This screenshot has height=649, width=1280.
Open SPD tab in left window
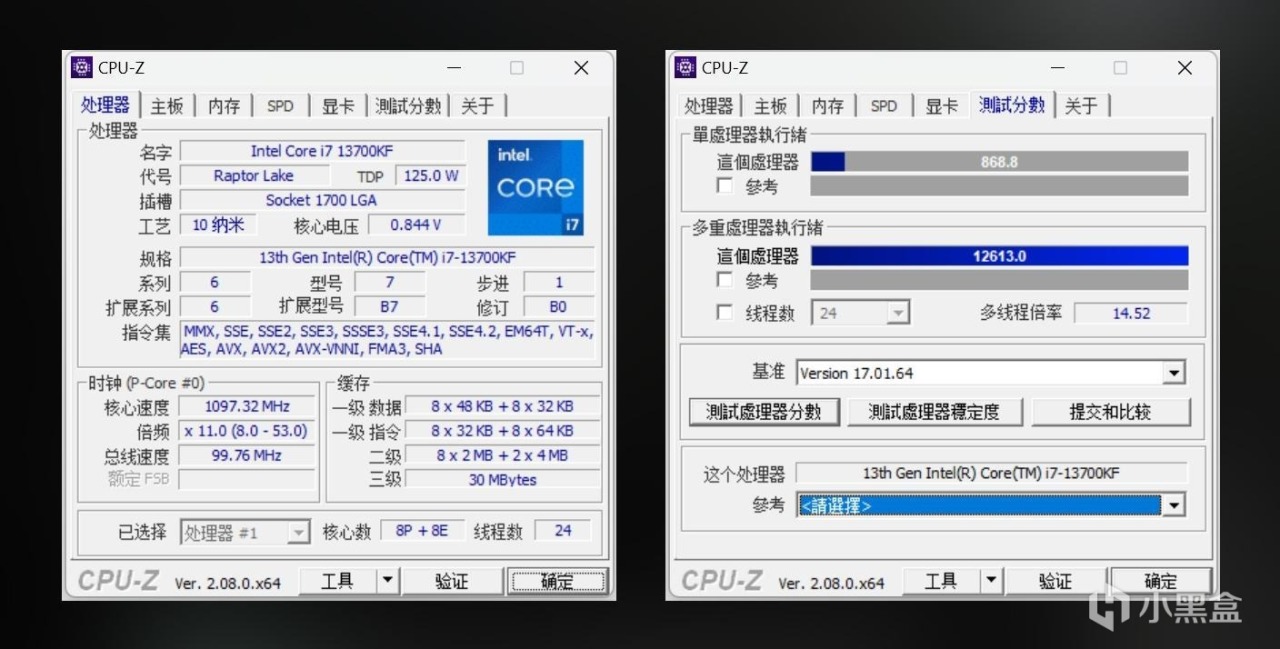[x=281, y=106]
